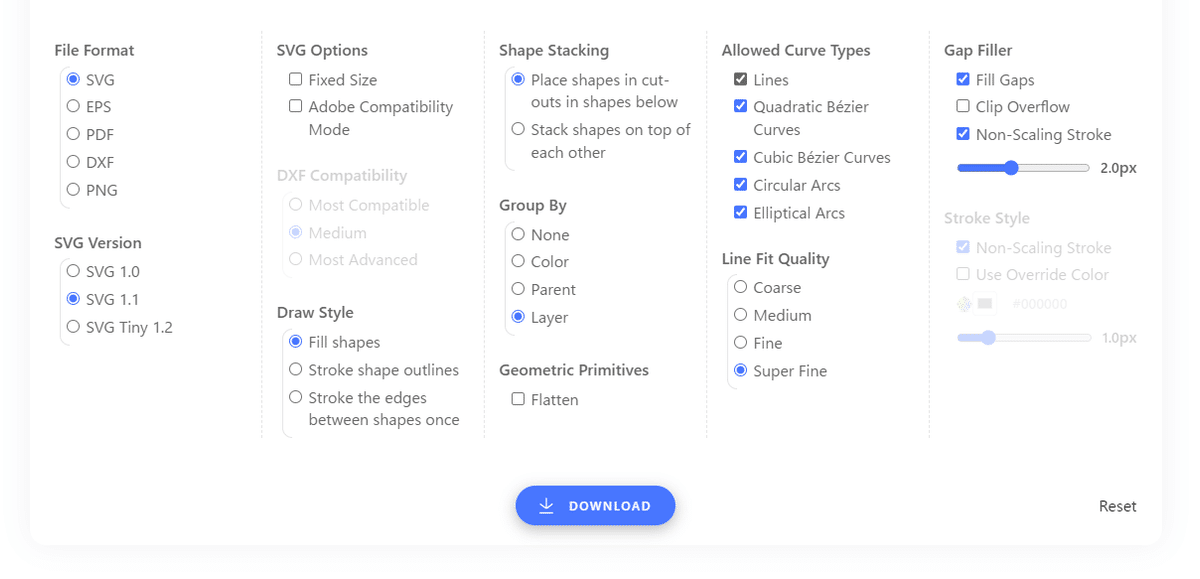
Task: Uncheck Cubic Bézier Curves
Action: click(741, 157)
